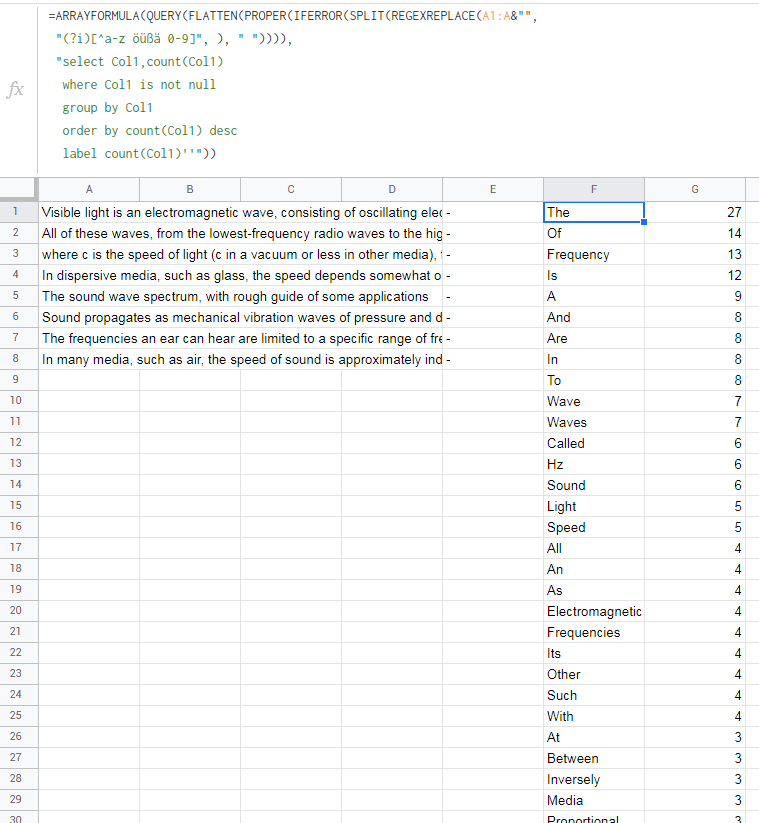Click cell 'Its' in column F
Screen dimensions: 759x823
point(594,653)
